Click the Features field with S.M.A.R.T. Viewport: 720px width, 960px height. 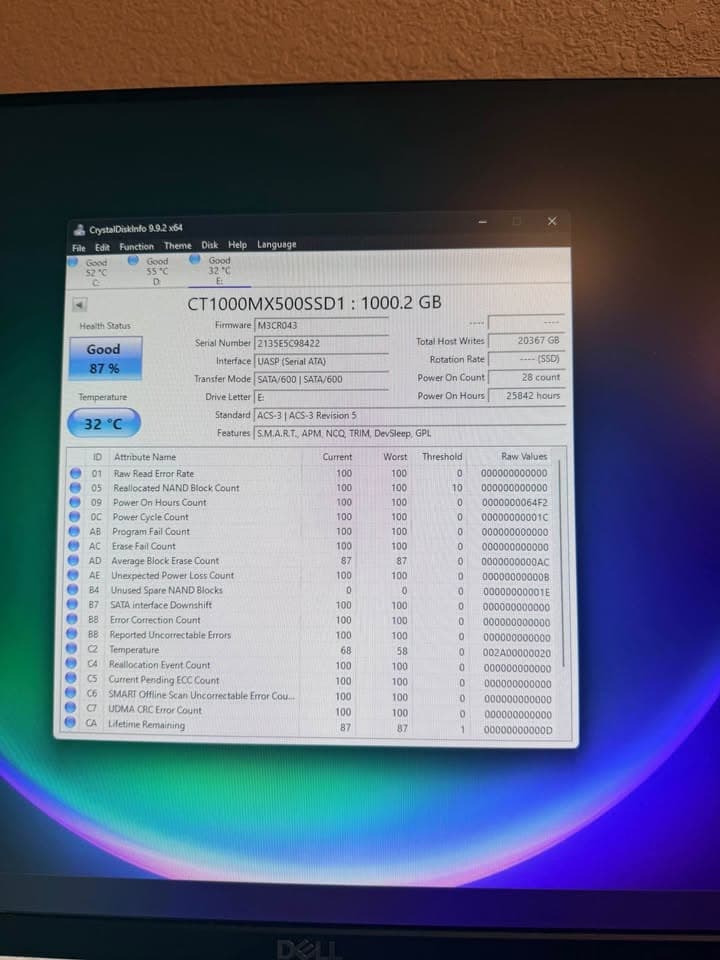coord(409,433)
